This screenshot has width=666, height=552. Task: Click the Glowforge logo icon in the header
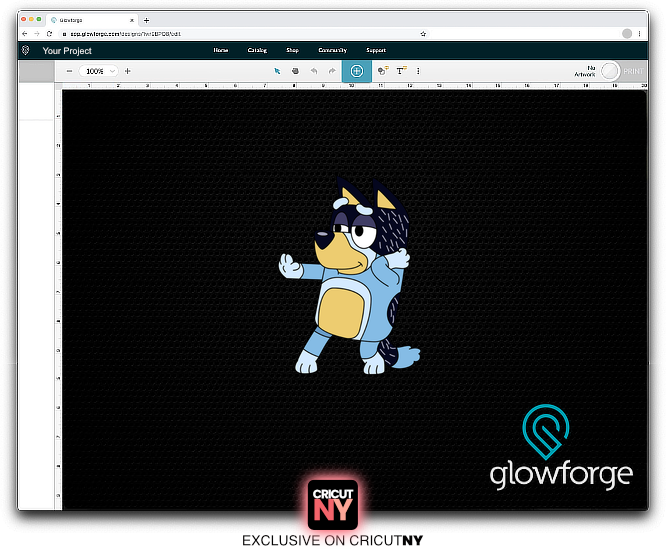(x=25, y=51)
